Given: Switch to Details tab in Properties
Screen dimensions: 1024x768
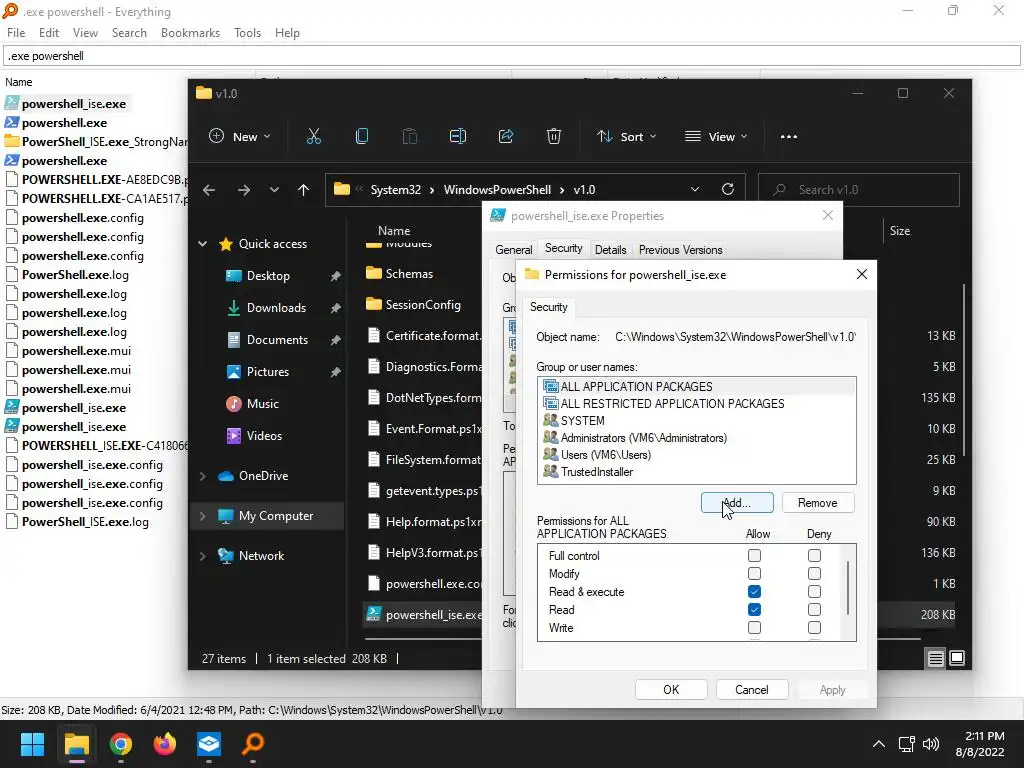Looking at the screenshot, I should click(x=611, y=249).
